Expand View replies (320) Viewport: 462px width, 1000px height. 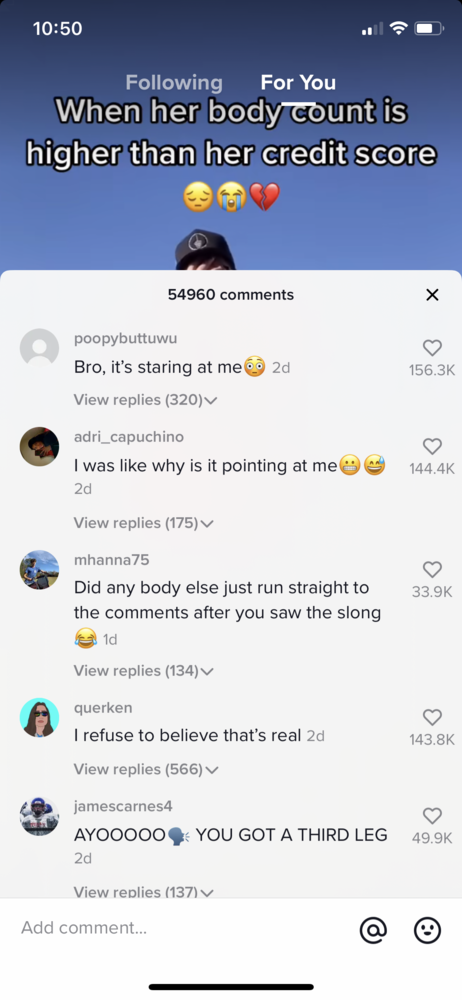click(x=145, y=400)
